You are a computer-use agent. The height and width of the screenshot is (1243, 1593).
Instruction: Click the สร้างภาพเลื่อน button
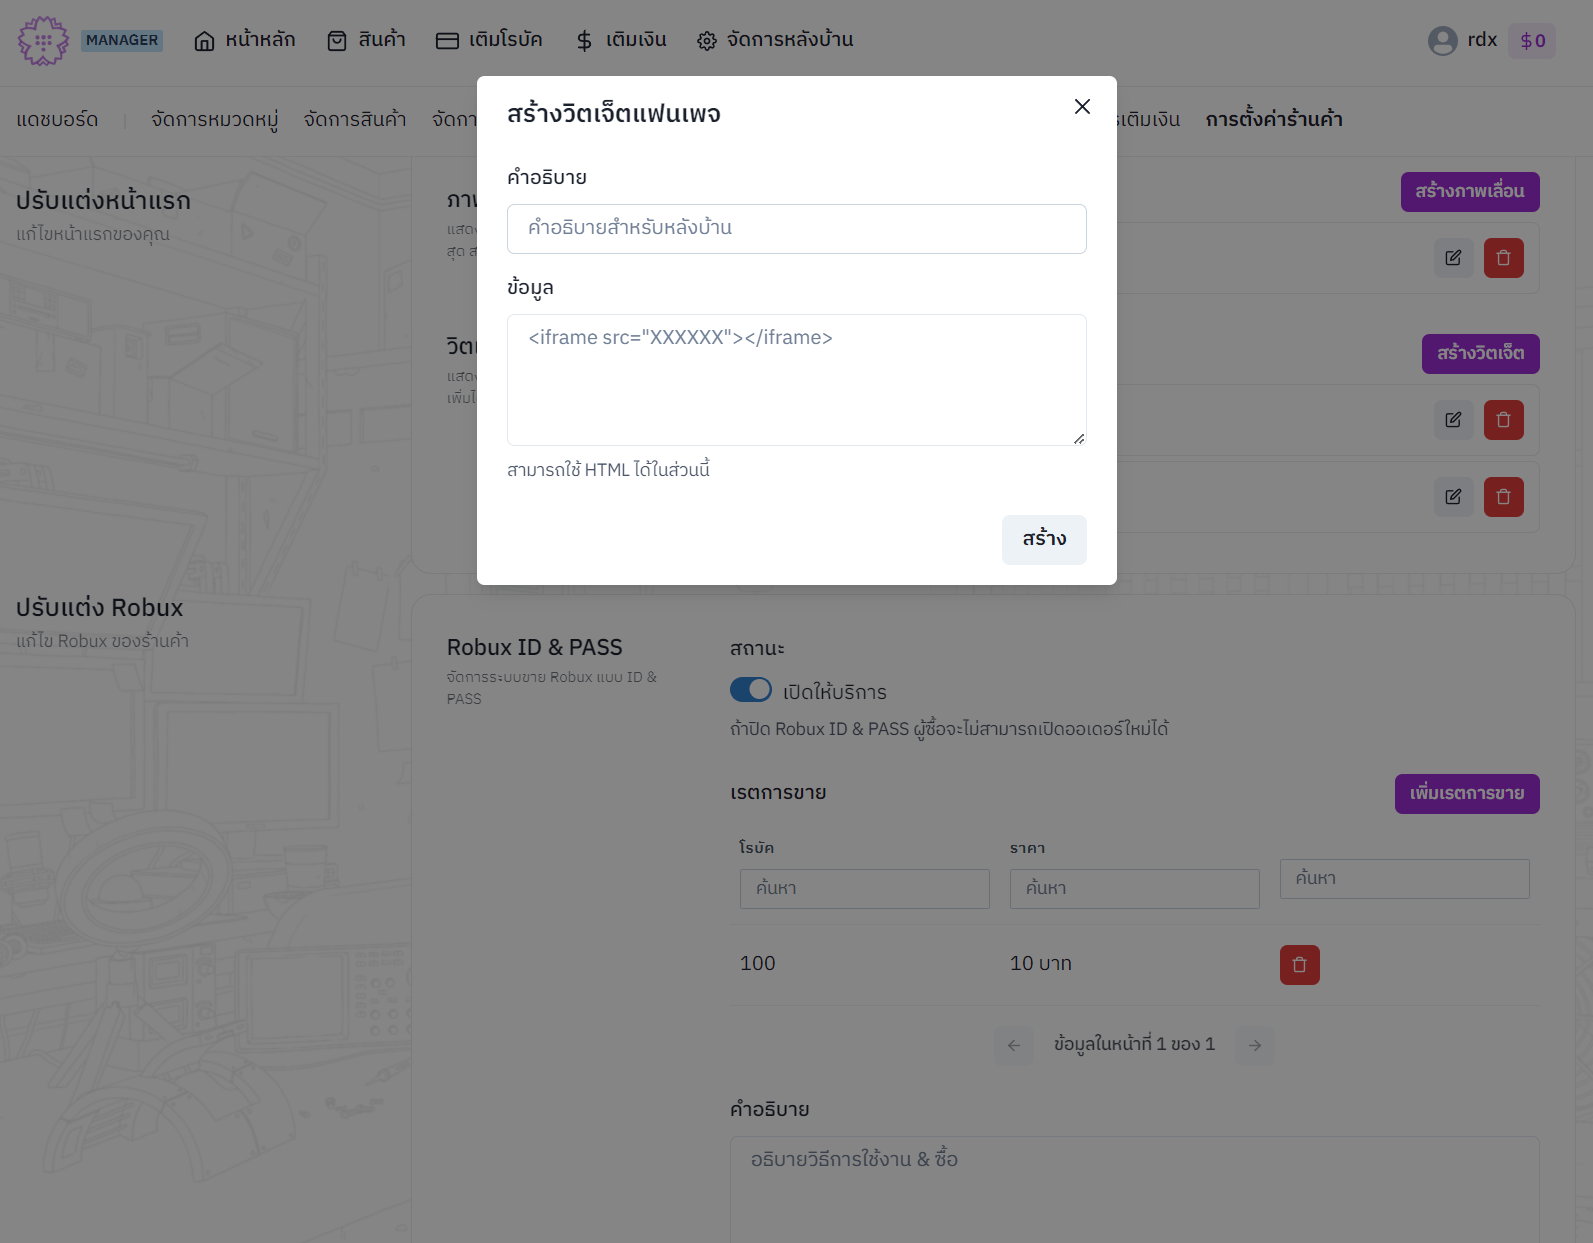point(1469,192)
